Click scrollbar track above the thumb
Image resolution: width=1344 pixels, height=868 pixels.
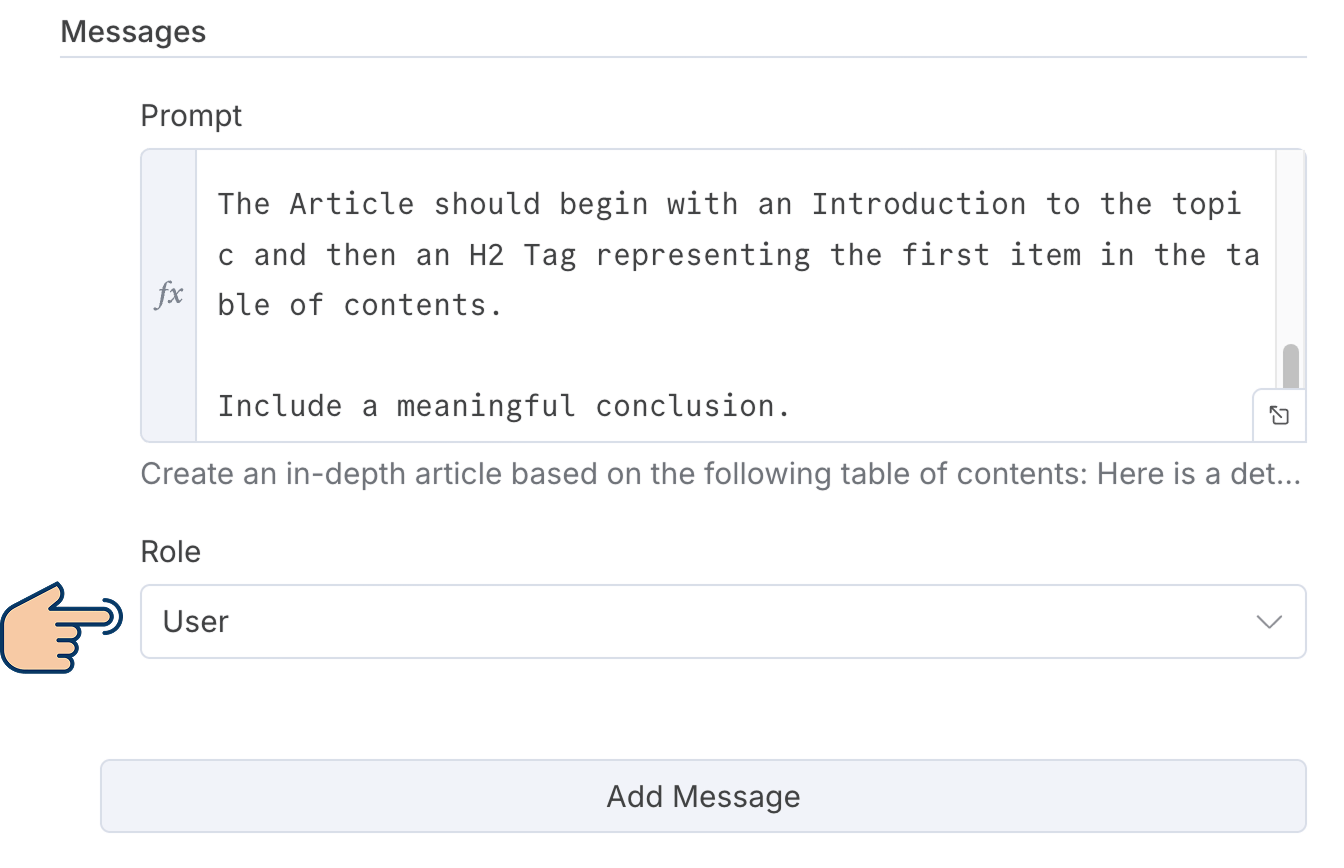pyautogui.click(x=1290, y=250)
